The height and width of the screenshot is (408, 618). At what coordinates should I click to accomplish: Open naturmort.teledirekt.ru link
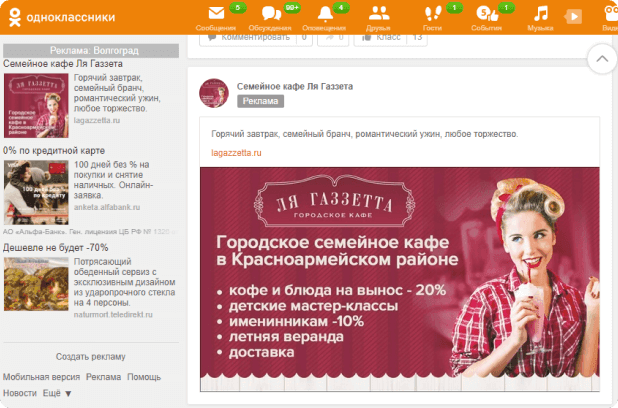pyautogui.click(x=113, y=315)
